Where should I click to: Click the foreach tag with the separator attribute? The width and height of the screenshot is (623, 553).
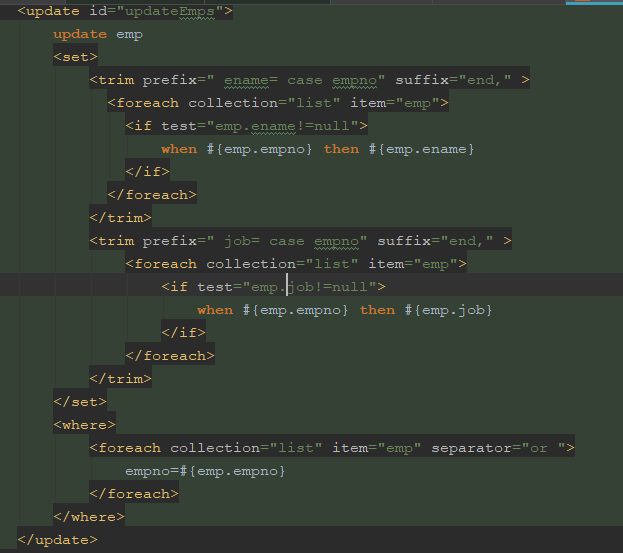tap(332, 448)
